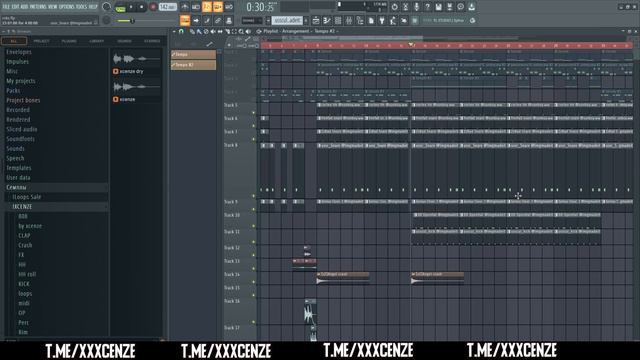
Task: Click the stamp note grouping icon
Action: tap(229, 20)
